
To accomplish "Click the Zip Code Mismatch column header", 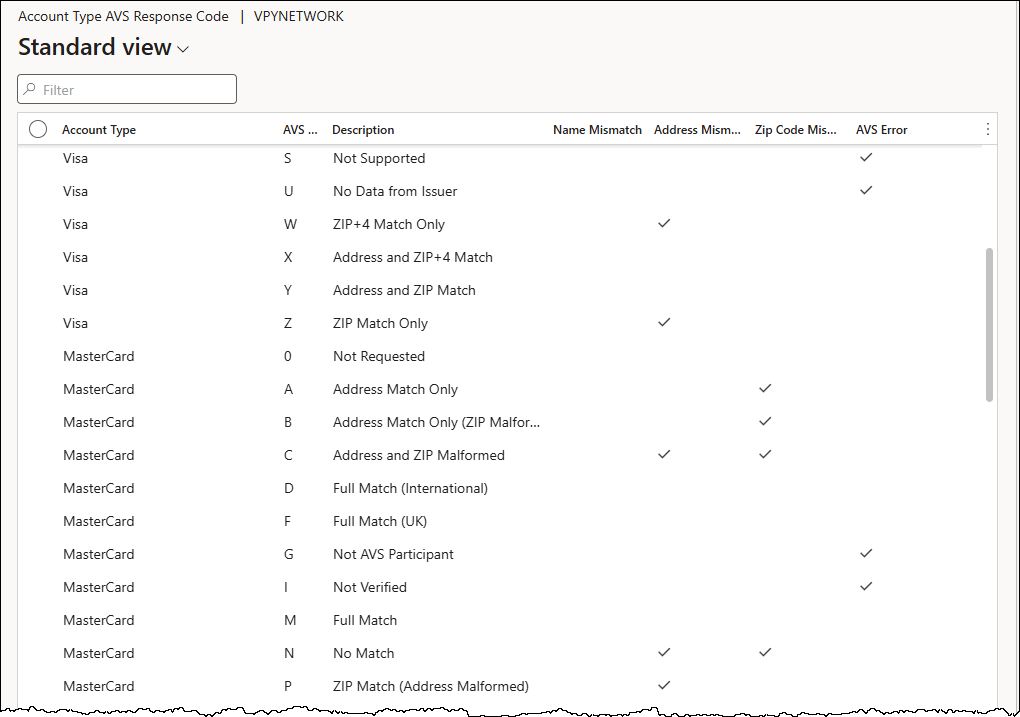I will [796, 129].
